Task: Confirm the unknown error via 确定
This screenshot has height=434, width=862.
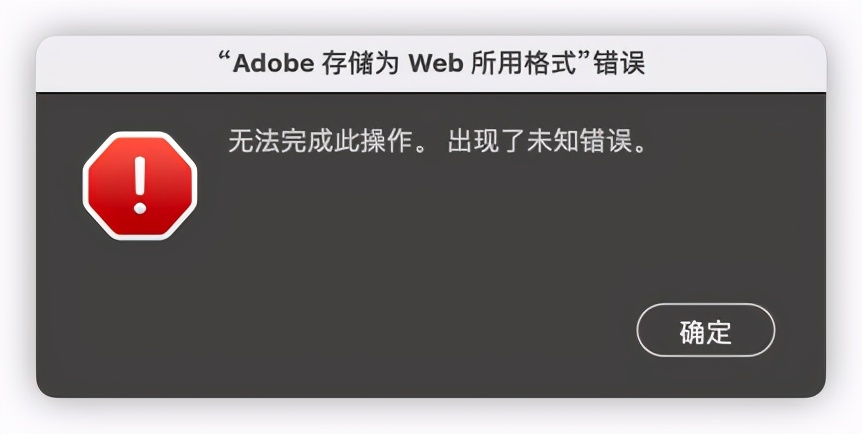Action: pos(705,331)
